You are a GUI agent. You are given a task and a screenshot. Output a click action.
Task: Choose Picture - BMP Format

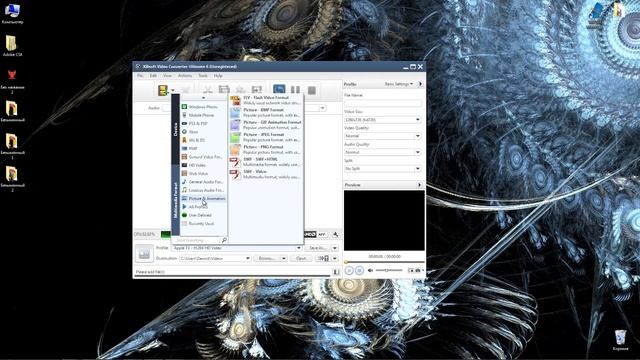coord(266,113)
